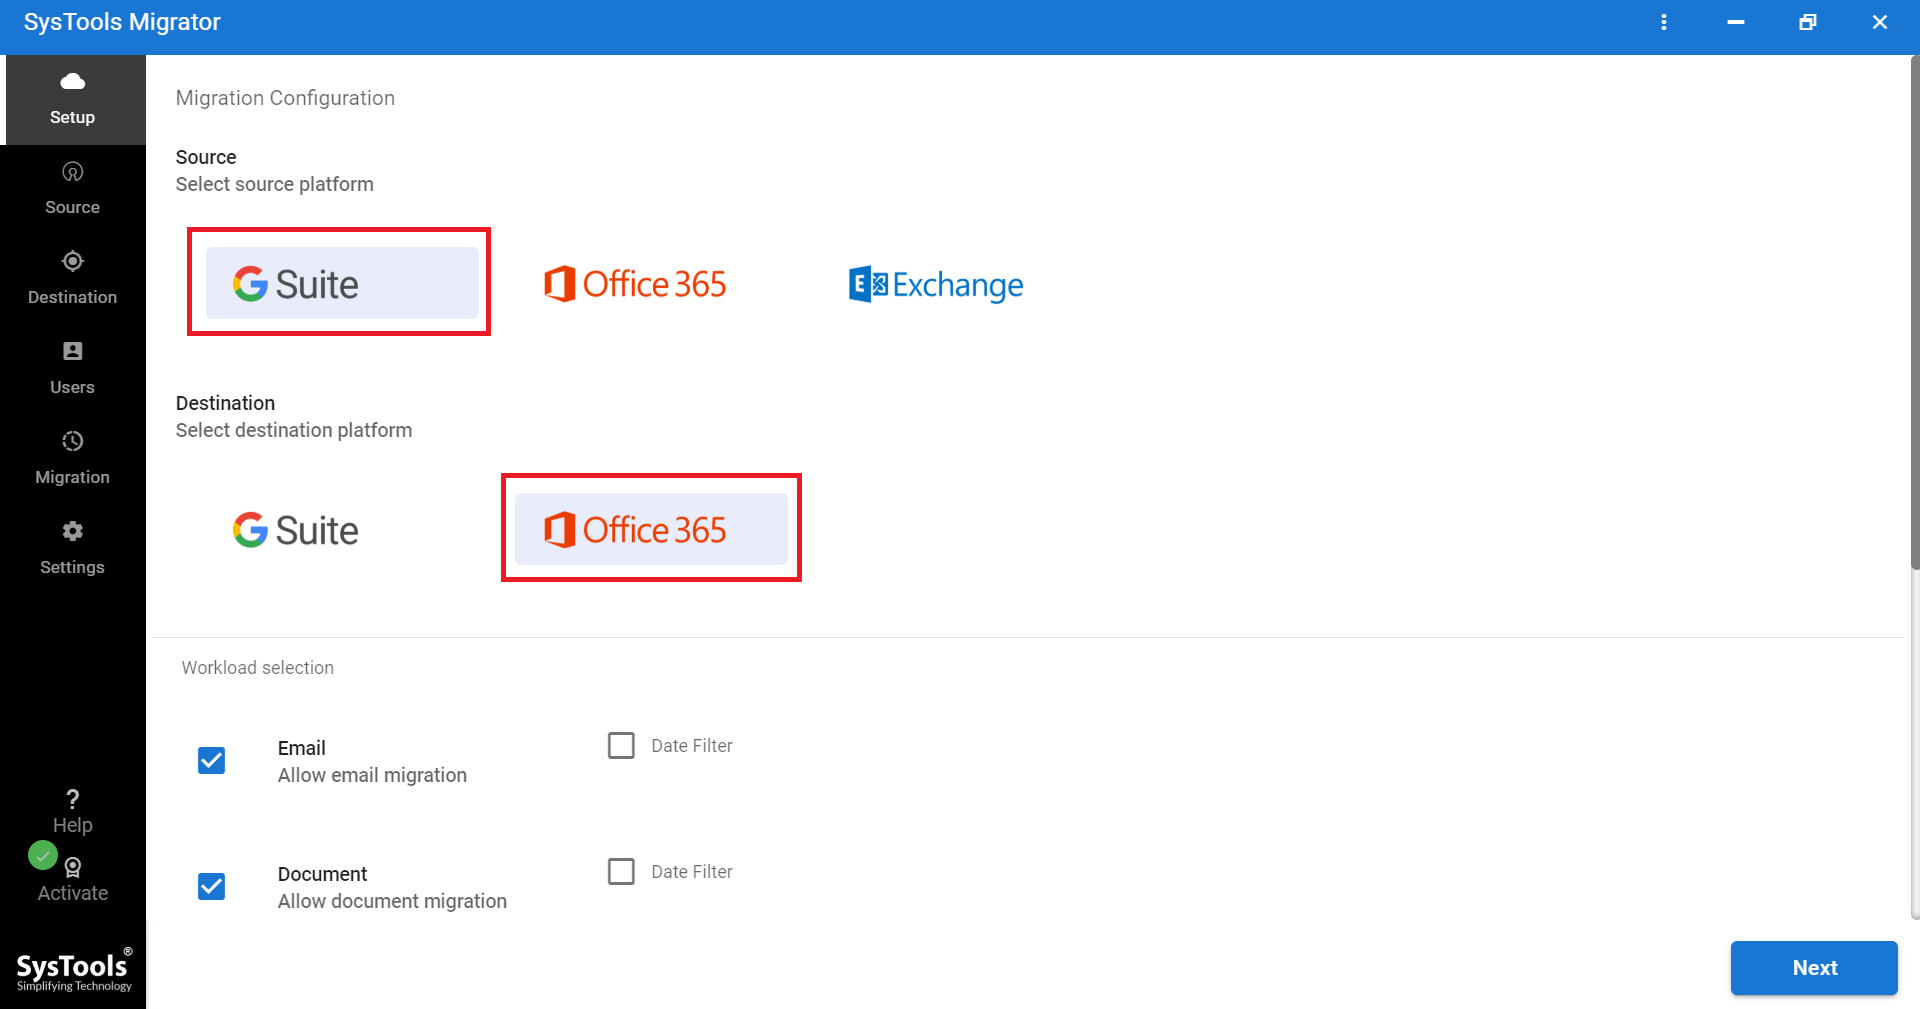Image resolution: width=1920 pixels, height=1009 pixels.
Task: Click the Users contact icon
Action: point(73,351)
